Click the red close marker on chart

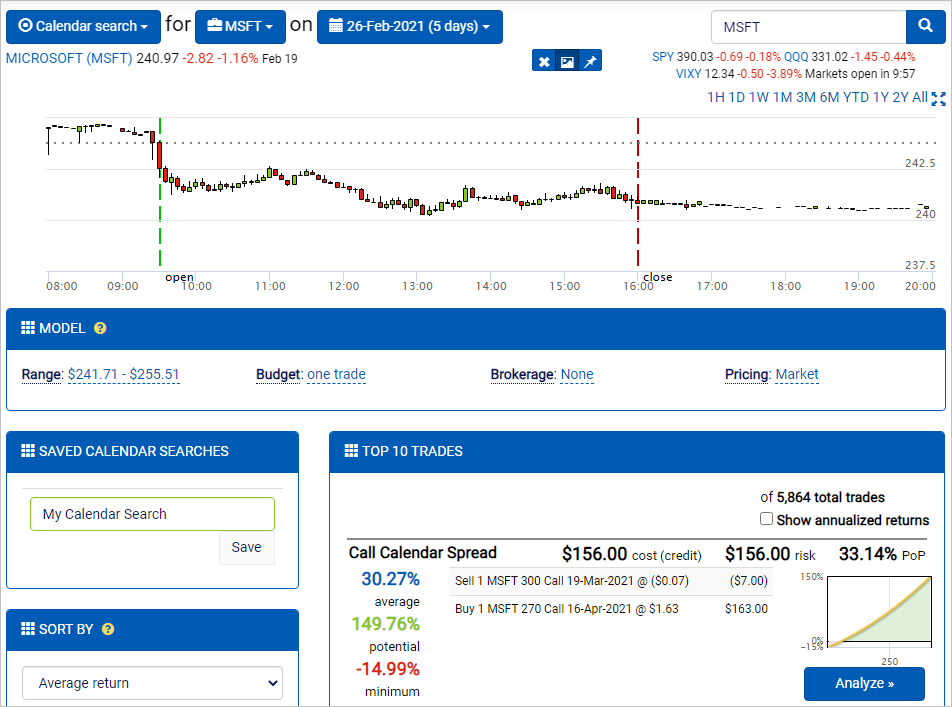[x=638, y=192]
